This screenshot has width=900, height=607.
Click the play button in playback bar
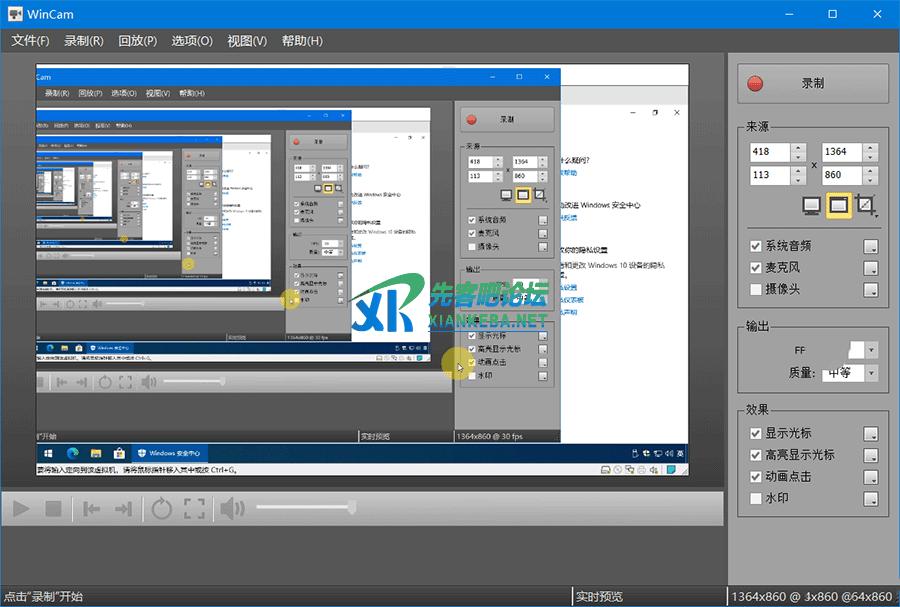point(20,509)
